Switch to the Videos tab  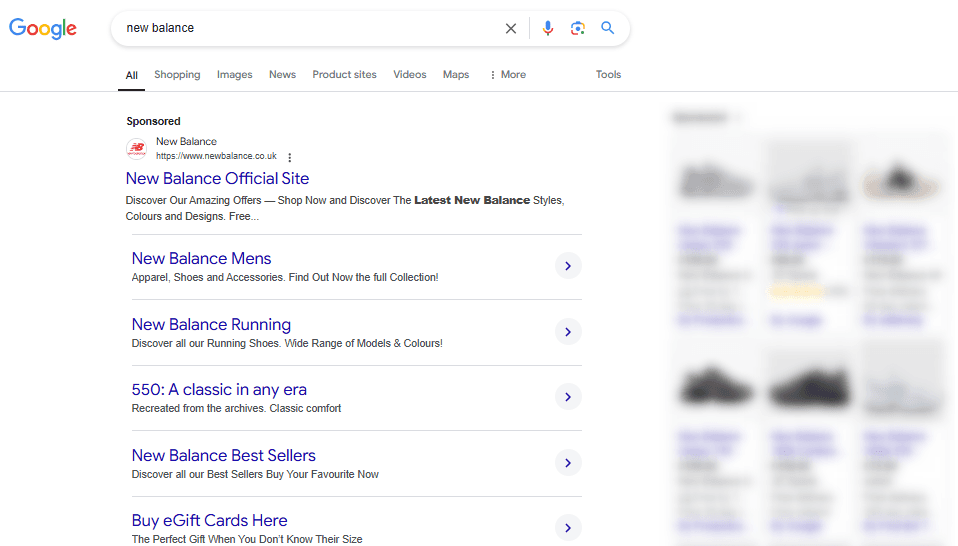point(409,75)
